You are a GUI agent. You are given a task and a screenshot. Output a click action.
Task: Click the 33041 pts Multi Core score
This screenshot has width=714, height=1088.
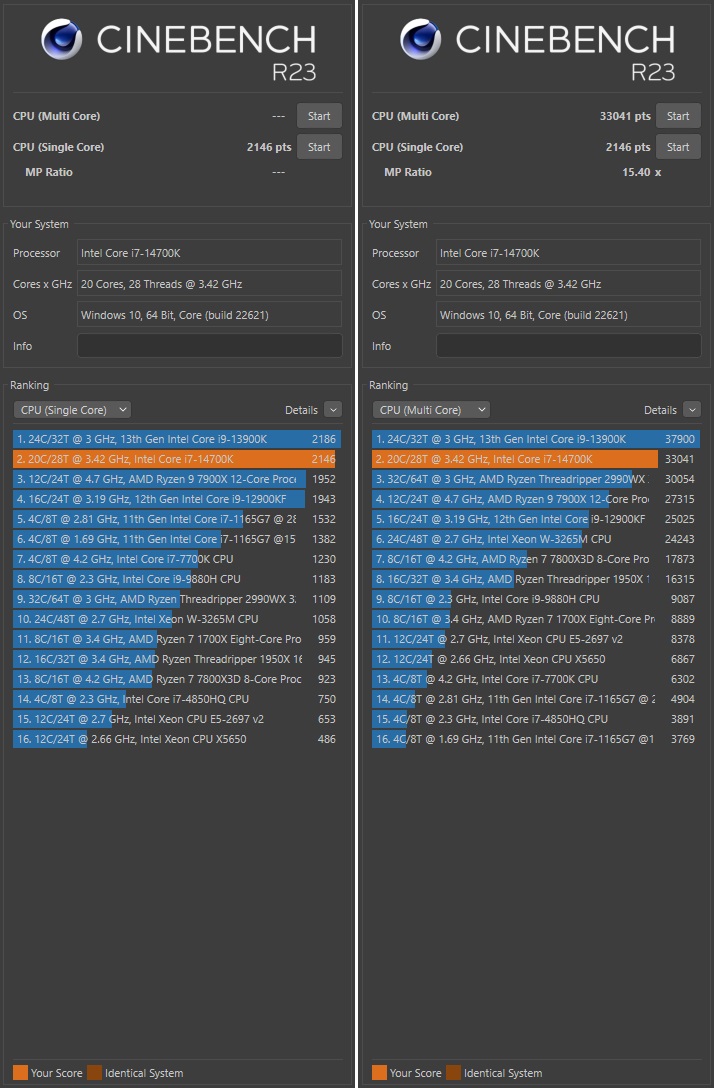624,116
